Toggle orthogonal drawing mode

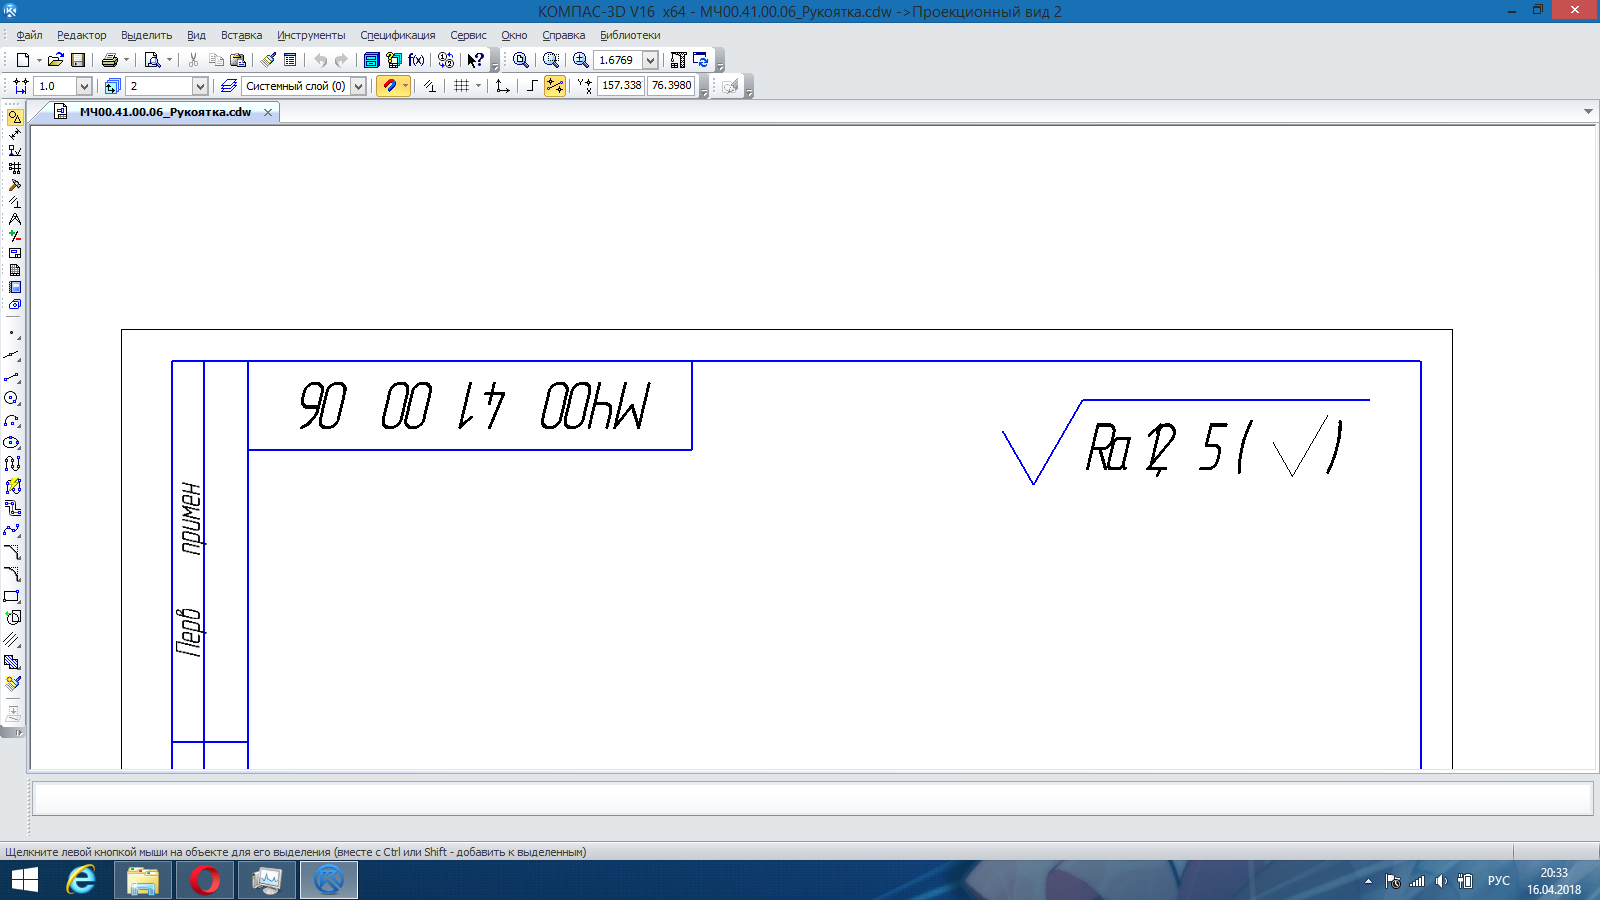click(x=532, y=86)
